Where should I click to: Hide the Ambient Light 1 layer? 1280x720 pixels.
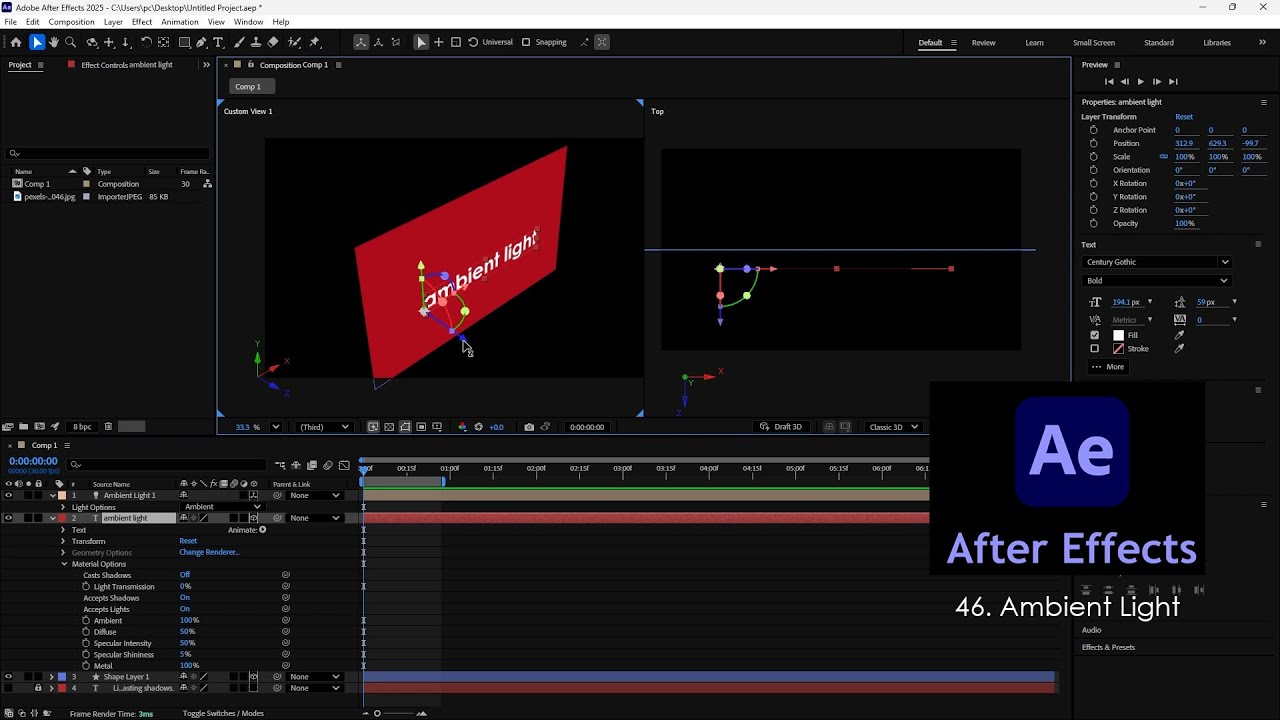(8, 495)
